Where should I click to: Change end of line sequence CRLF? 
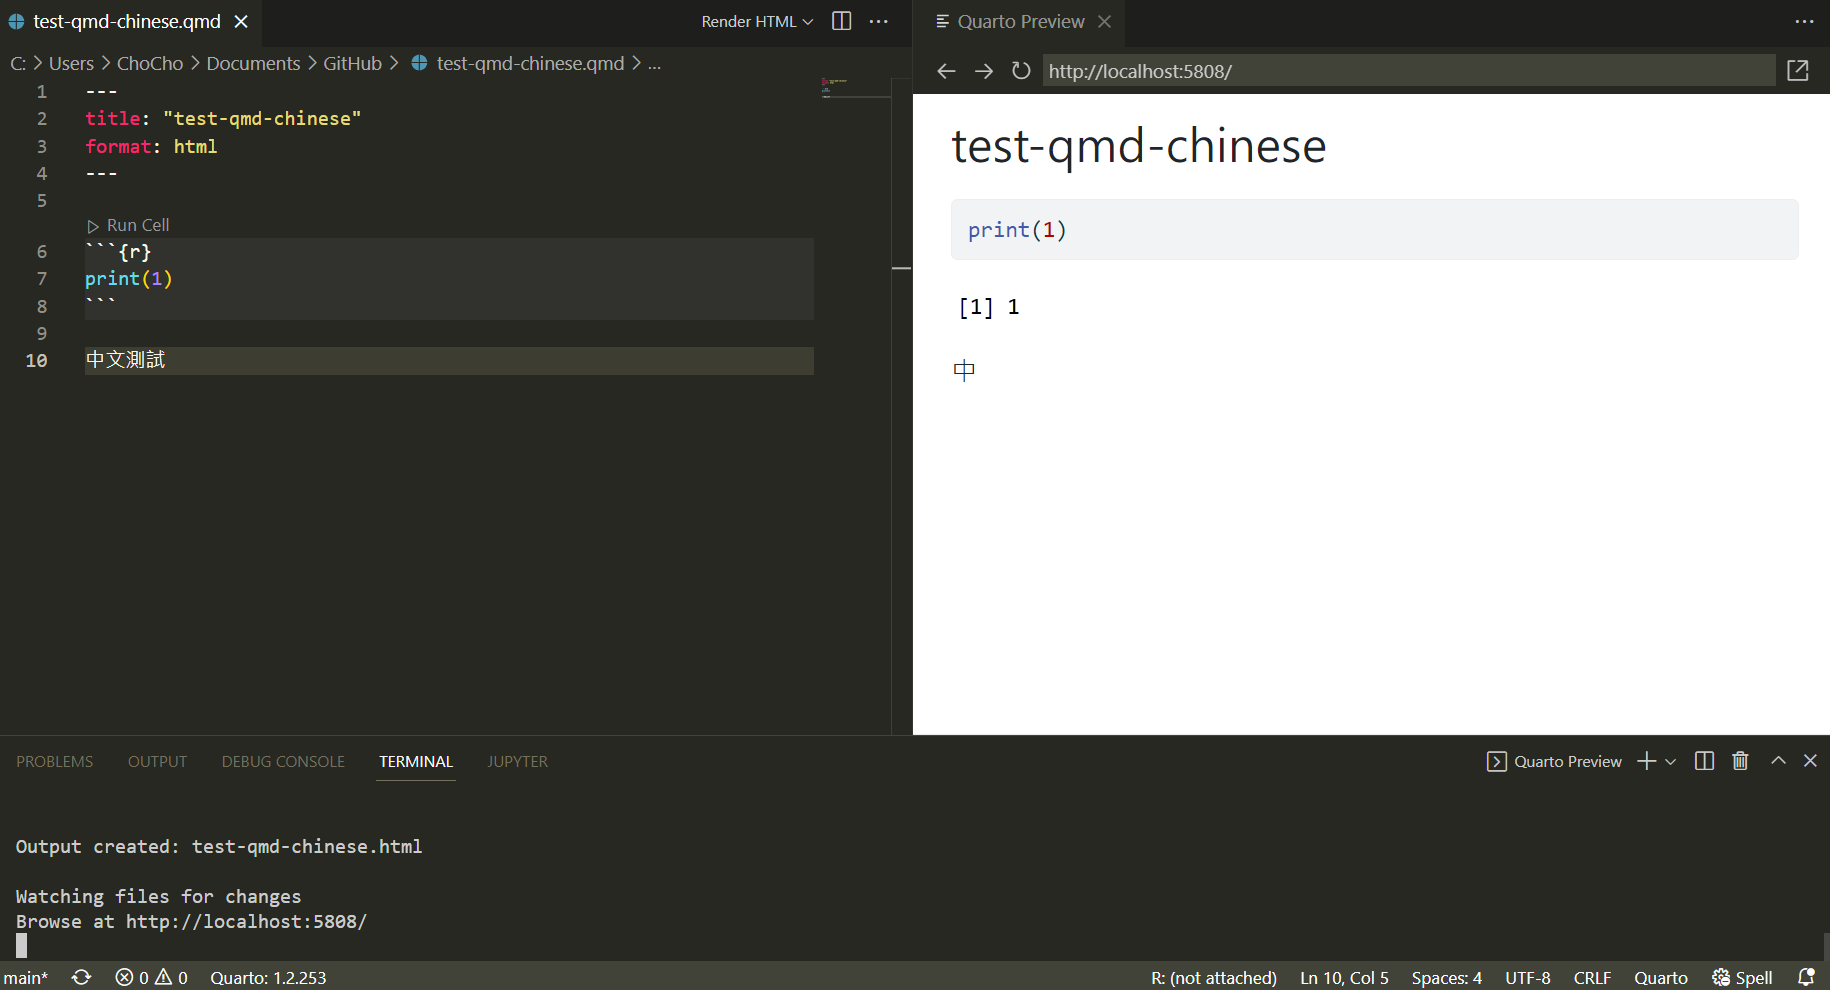tap(1592, 977)
